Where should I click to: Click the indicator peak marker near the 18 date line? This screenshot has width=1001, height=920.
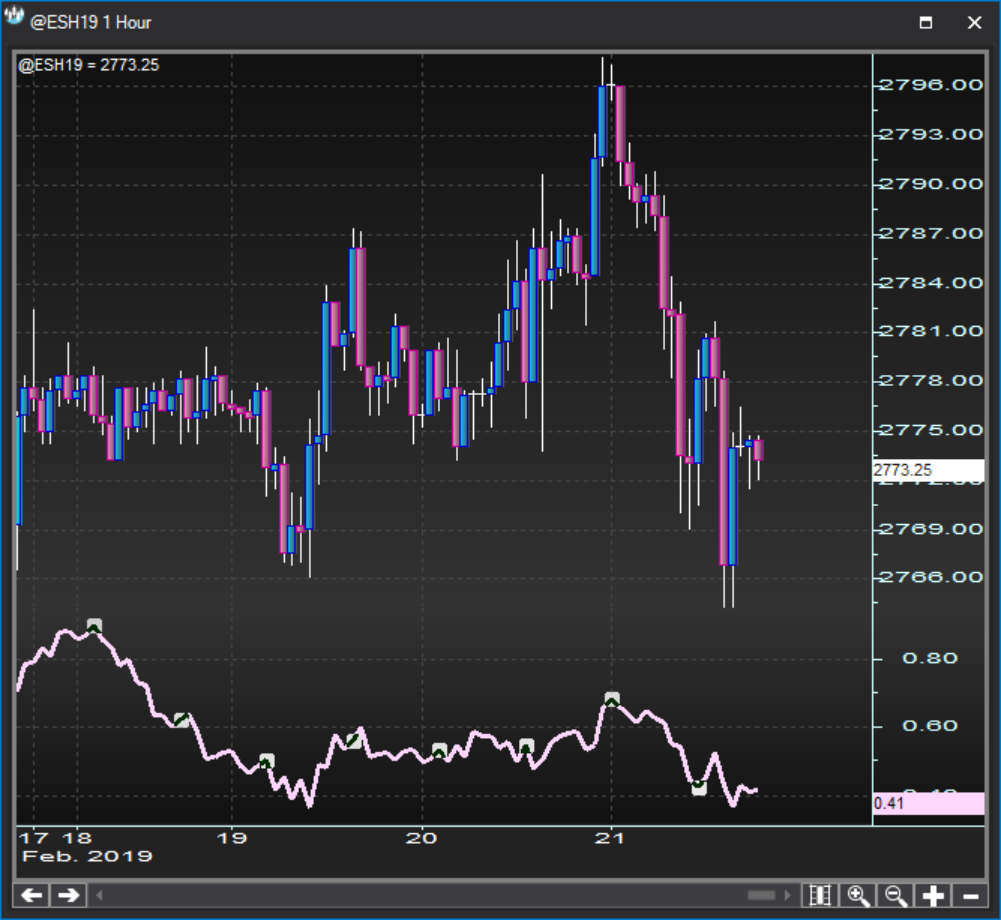pyautogui.click(x=94, y=626)
